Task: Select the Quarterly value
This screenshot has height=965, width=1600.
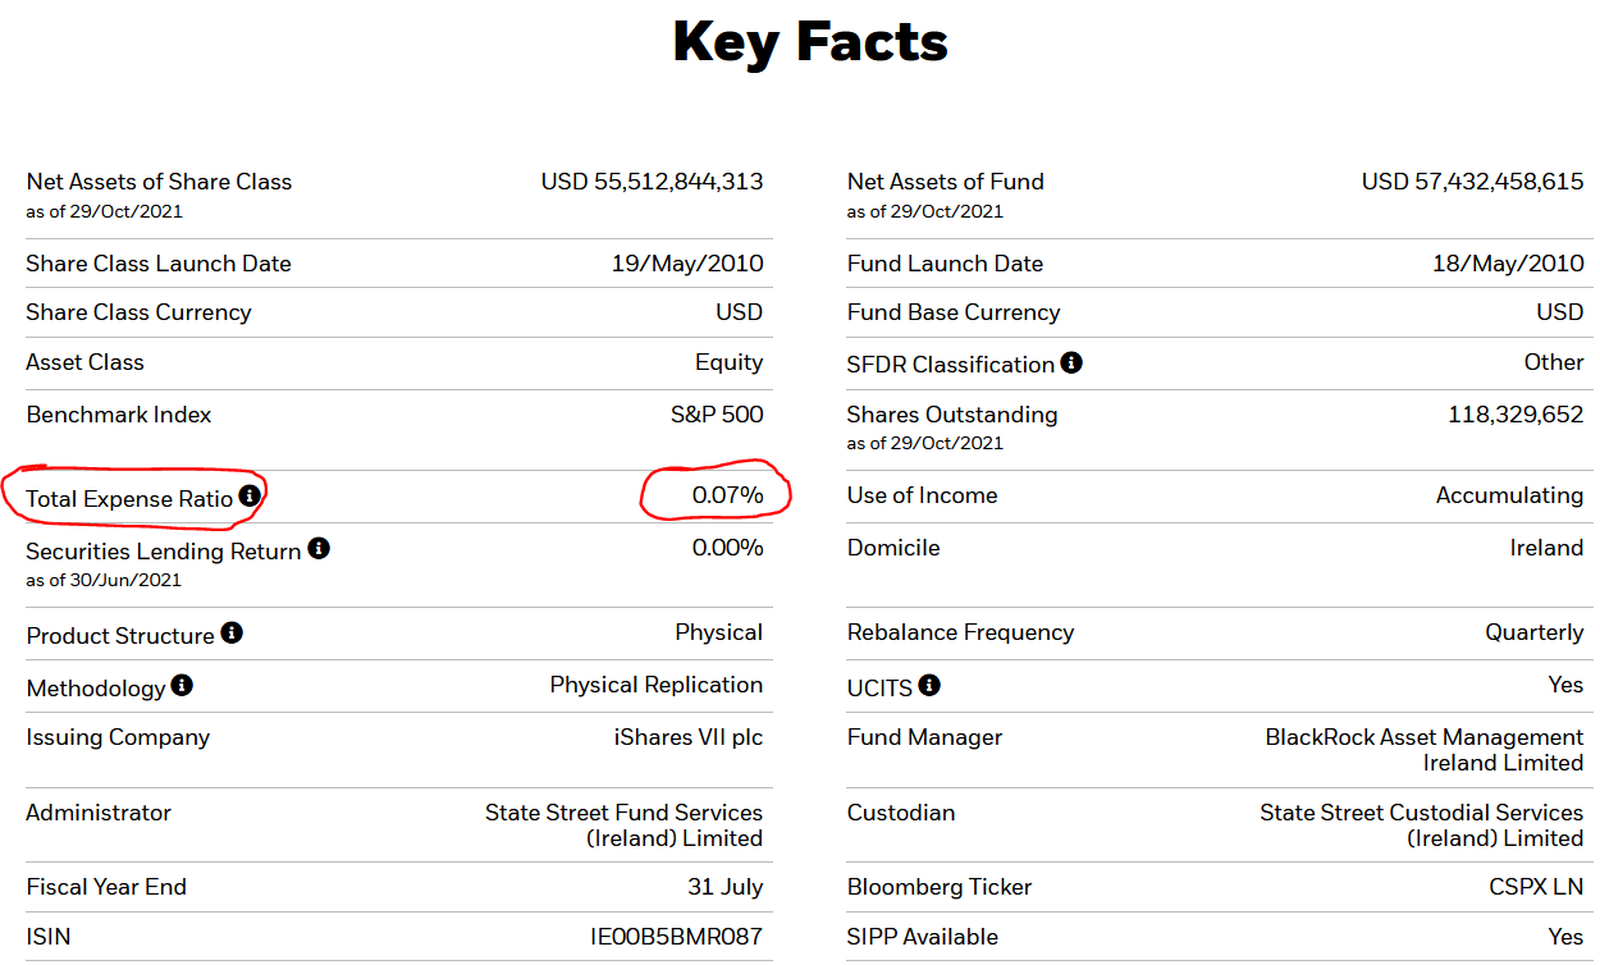Action: tap(1534, 633)
